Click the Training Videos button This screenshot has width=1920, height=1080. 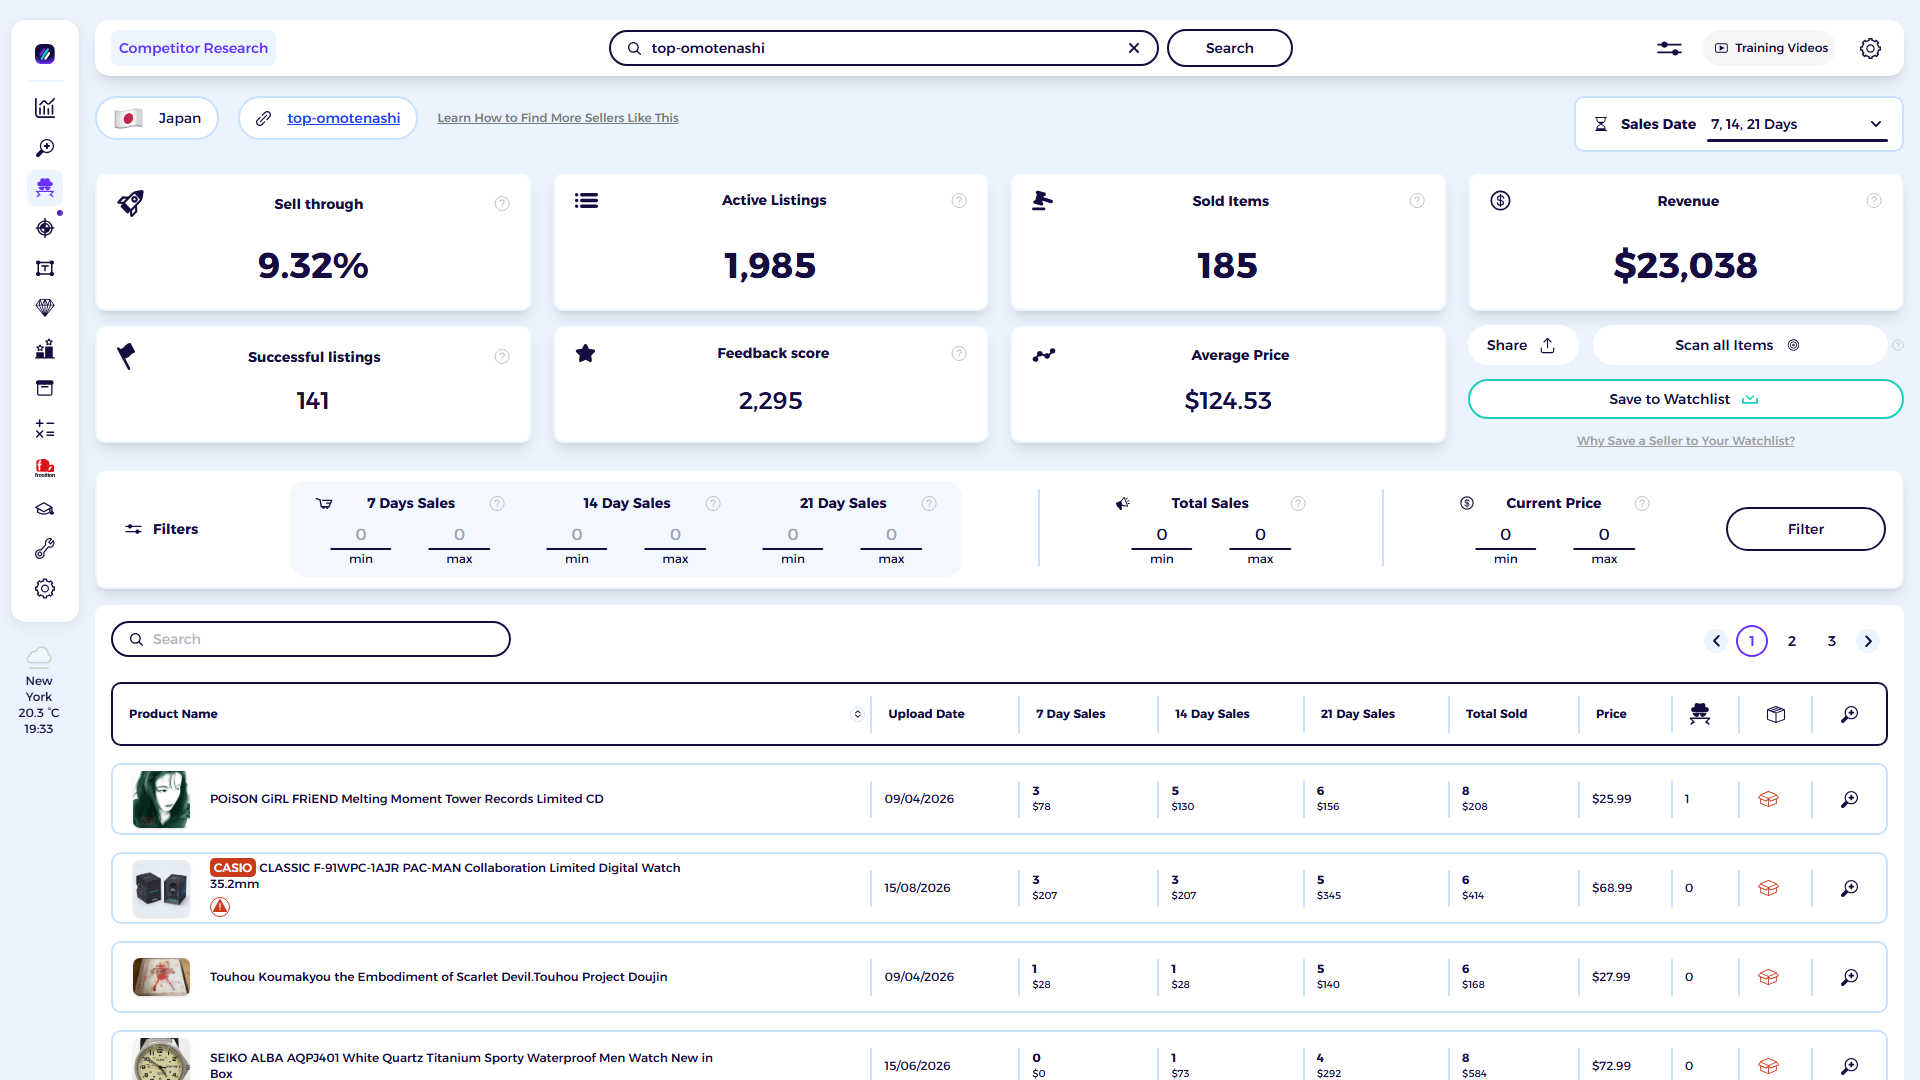pyautogui.click(x=1771, y=48)
